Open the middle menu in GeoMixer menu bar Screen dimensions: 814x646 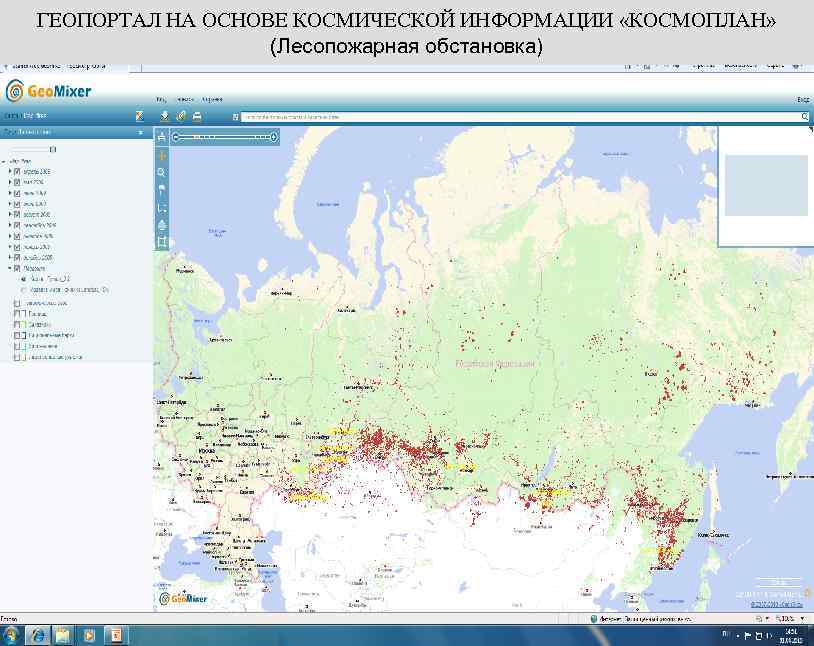(185, 99)
